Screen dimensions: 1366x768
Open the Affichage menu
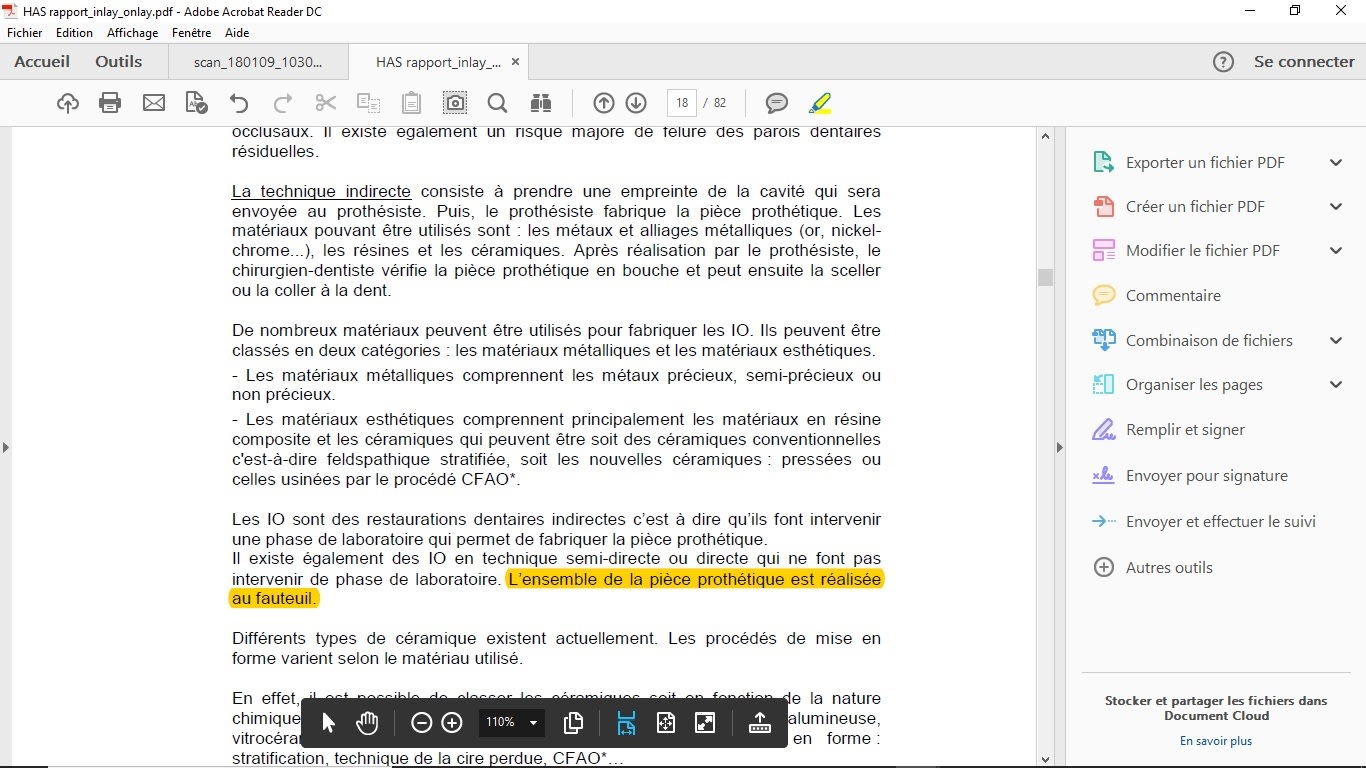click(x=133, y=33)
